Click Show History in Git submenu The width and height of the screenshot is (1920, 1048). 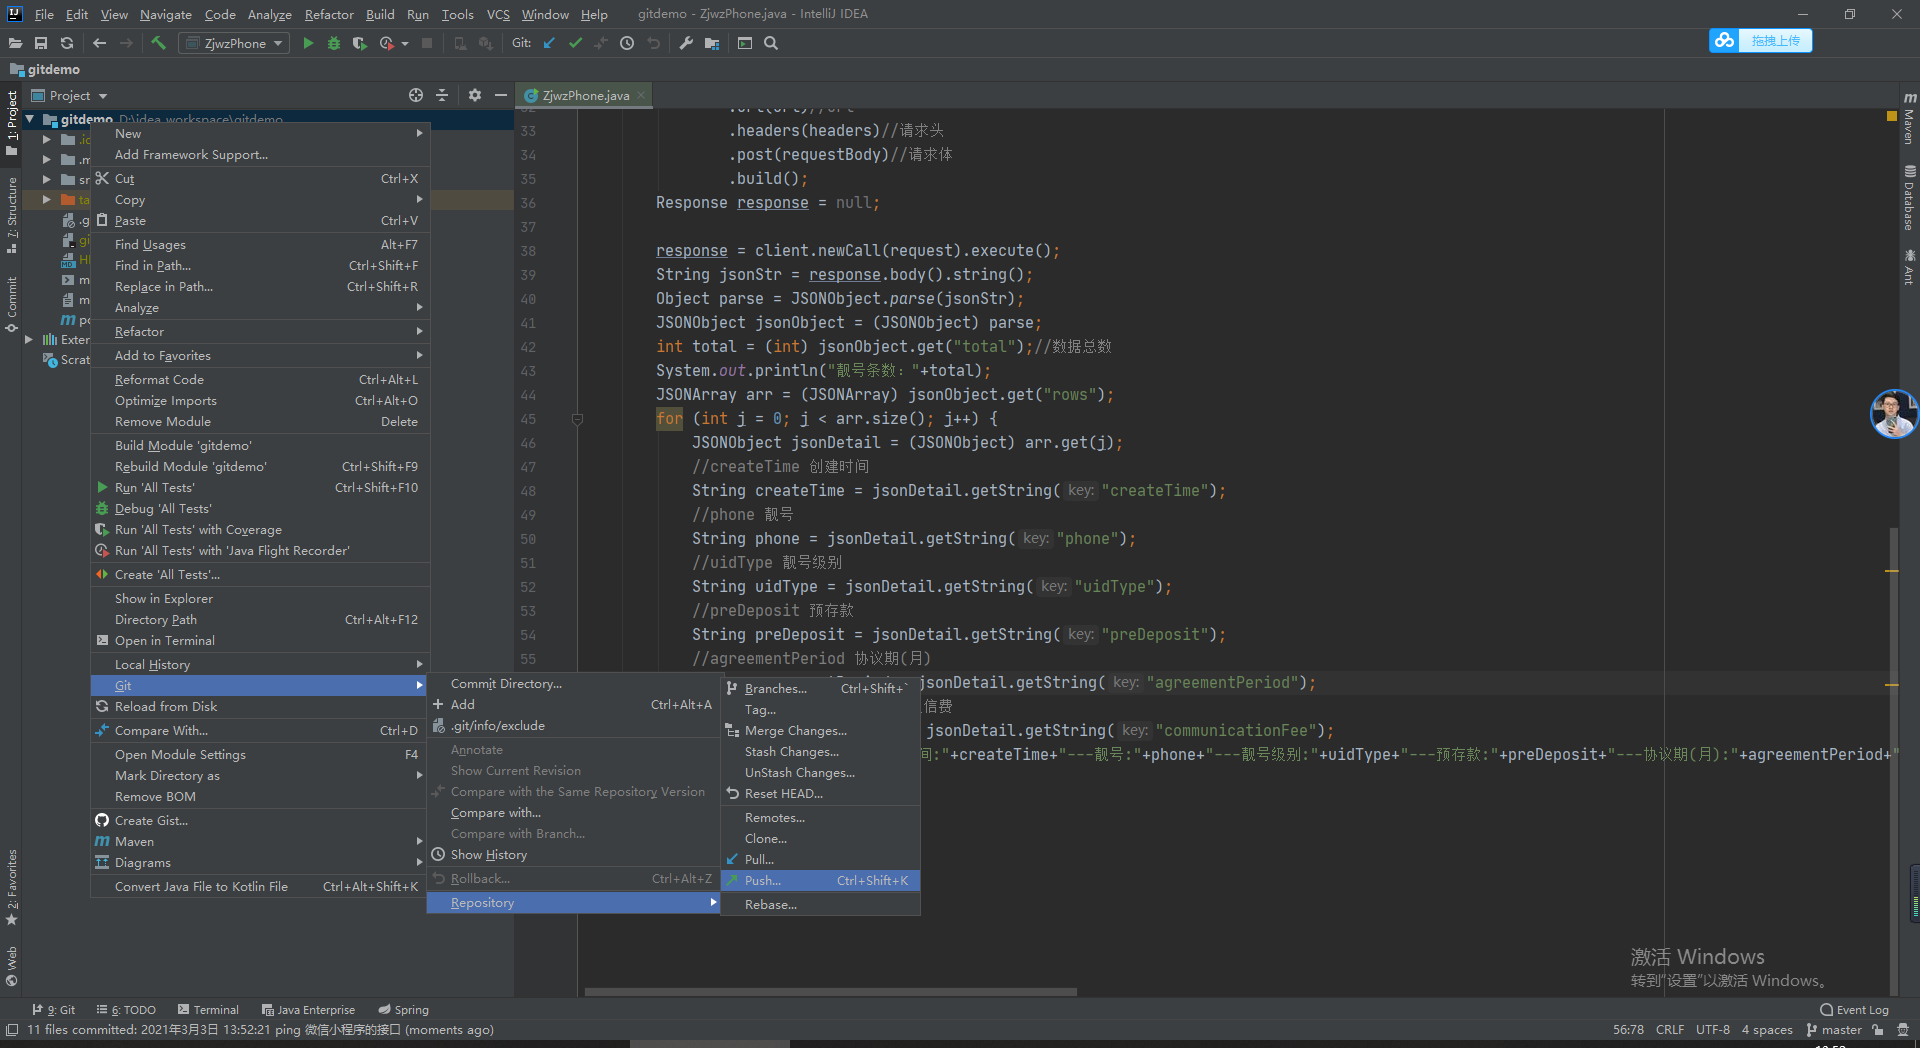[573, 855]
